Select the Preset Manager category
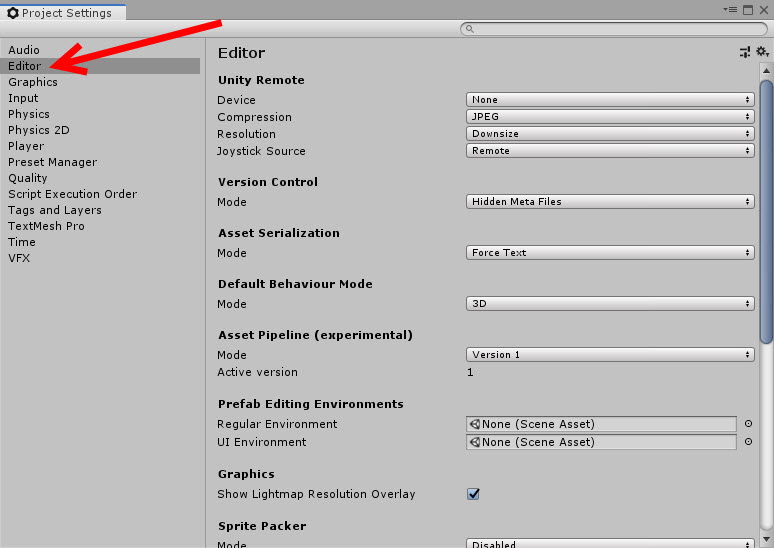 pyautogui.click(x=100, y=162)
